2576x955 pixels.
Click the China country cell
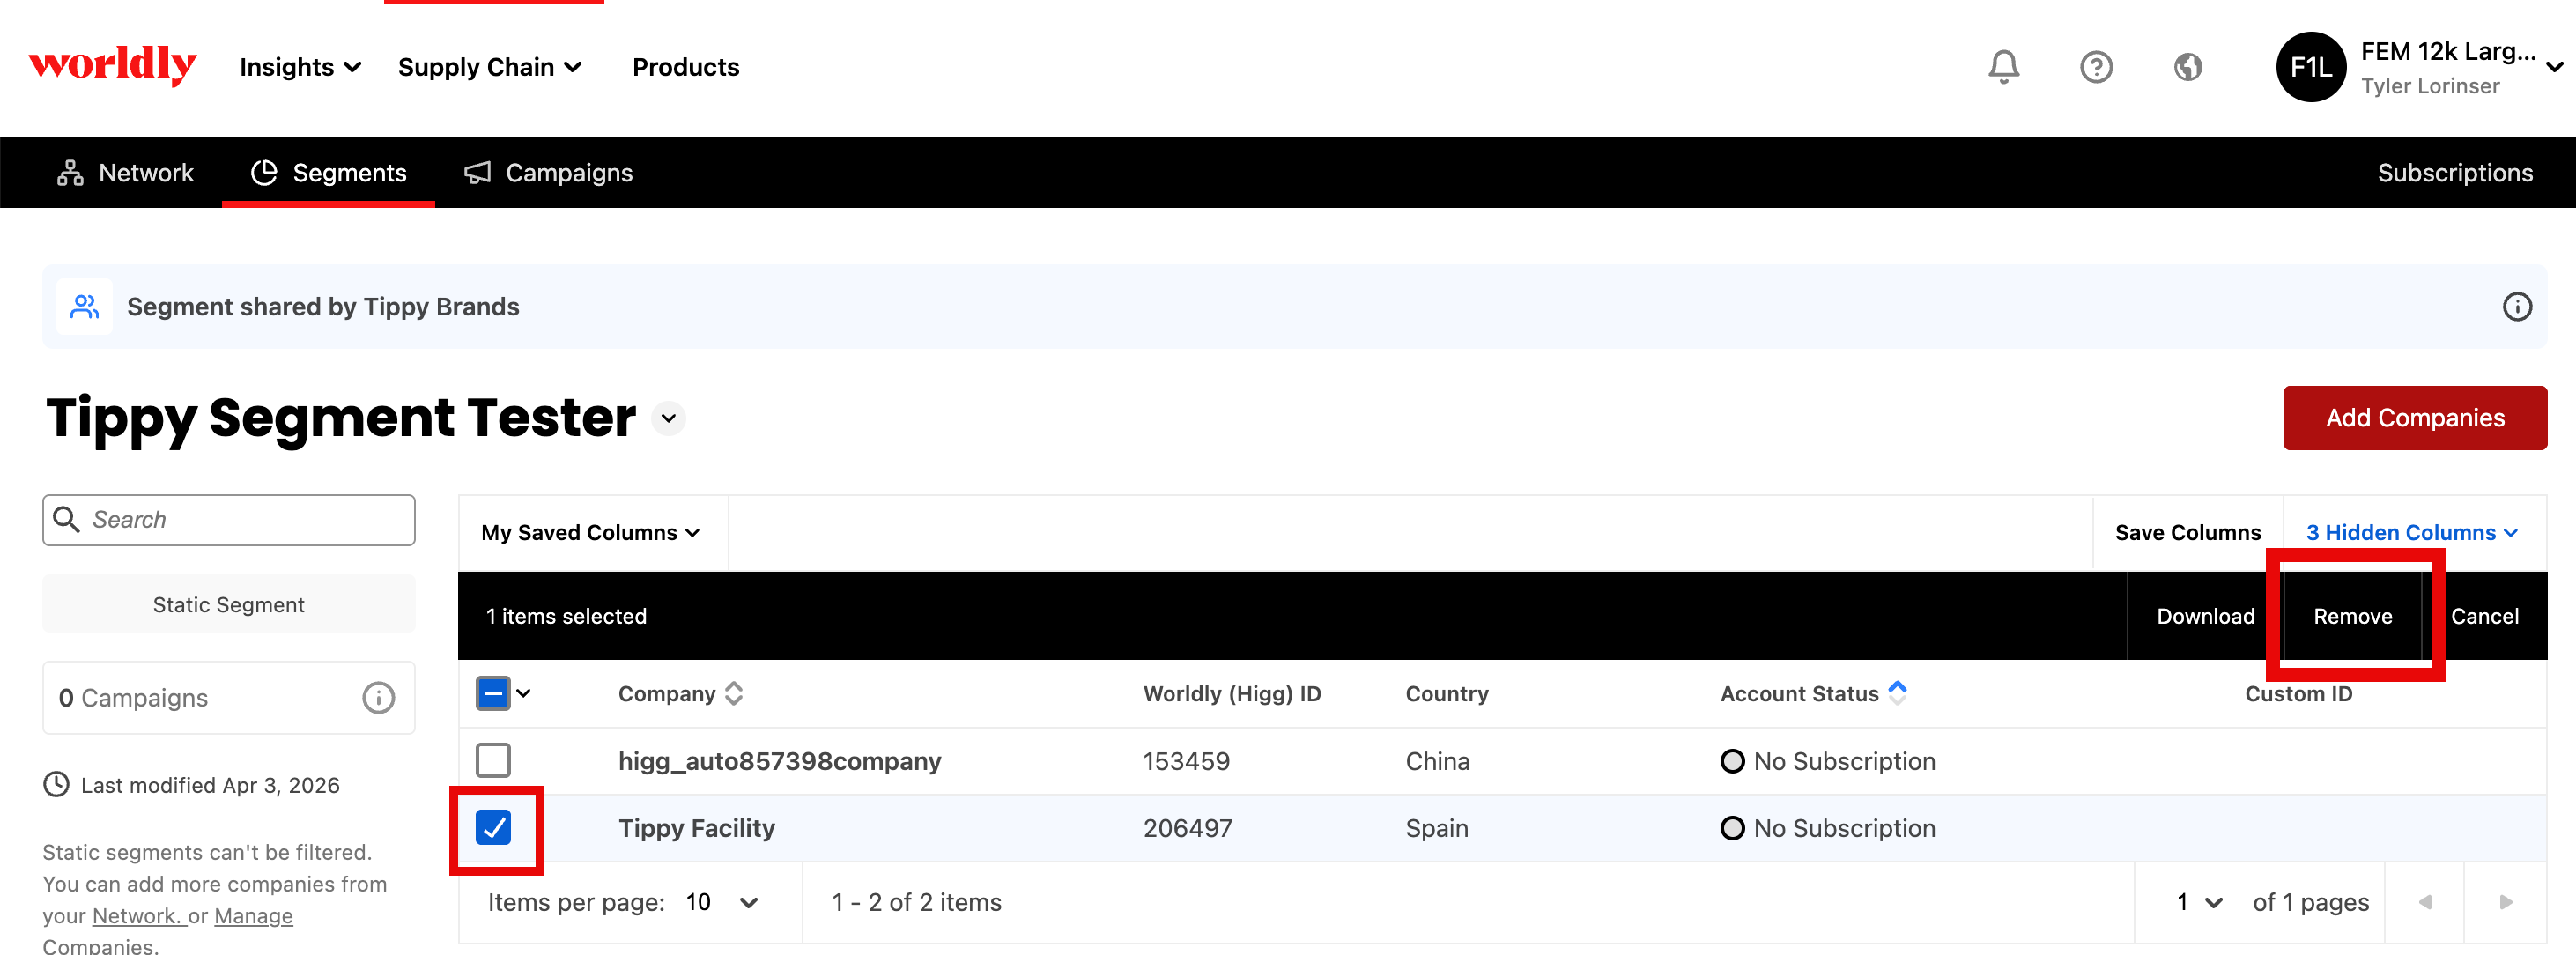pos(1437,761)
